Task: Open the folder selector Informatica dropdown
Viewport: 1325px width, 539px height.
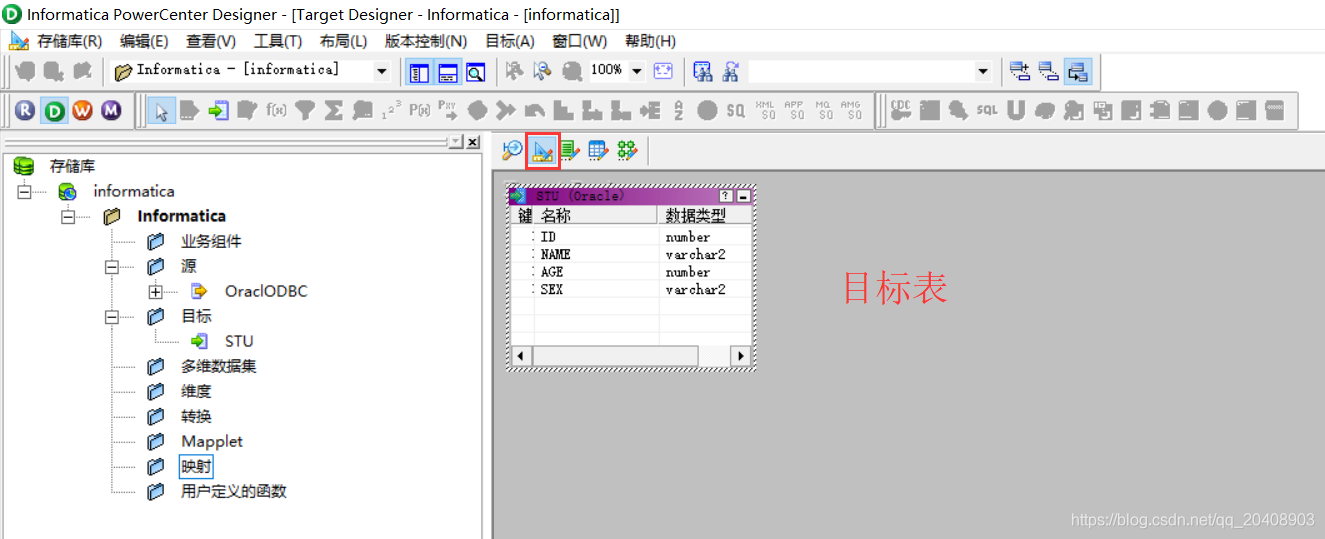Action: point(381,71)
